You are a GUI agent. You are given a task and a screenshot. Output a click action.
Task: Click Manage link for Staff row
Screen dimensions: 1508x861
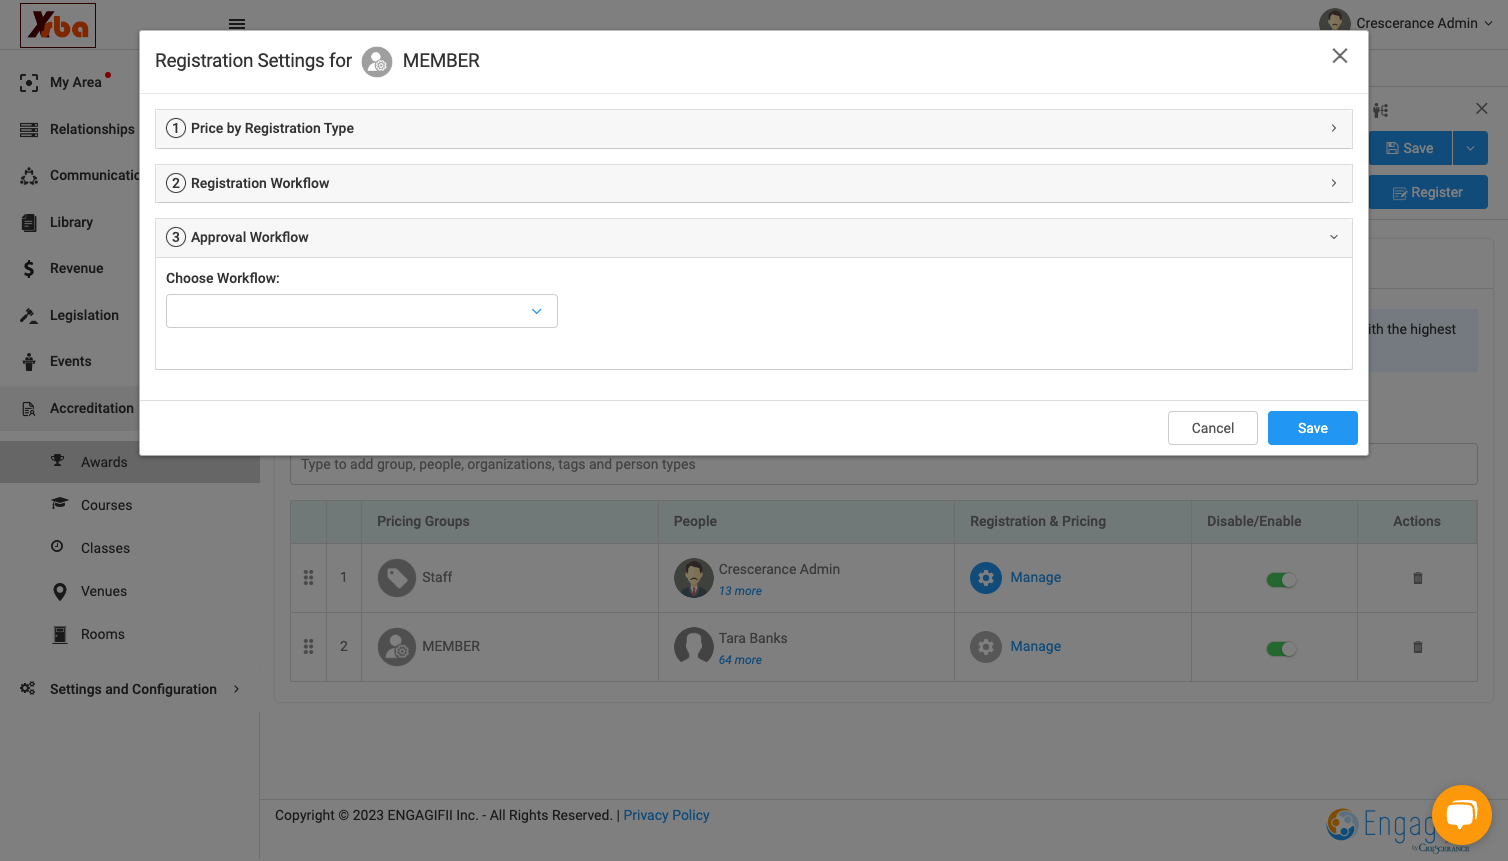click(x=1035, y=577)
